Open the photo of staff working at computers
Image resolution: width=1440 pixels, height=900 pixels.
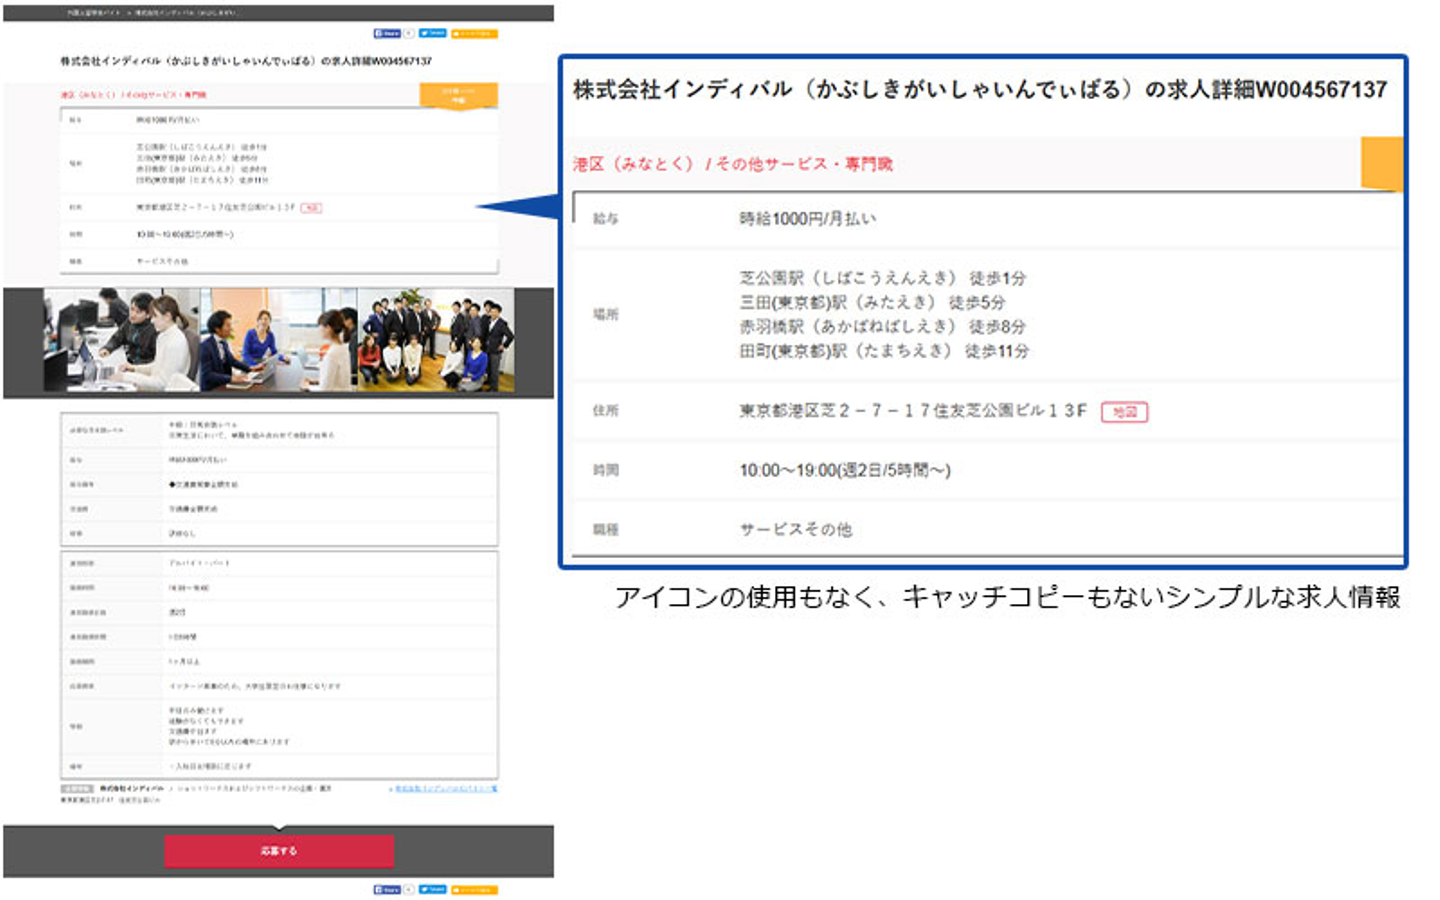pyautogui.click(x=121, y=340)
